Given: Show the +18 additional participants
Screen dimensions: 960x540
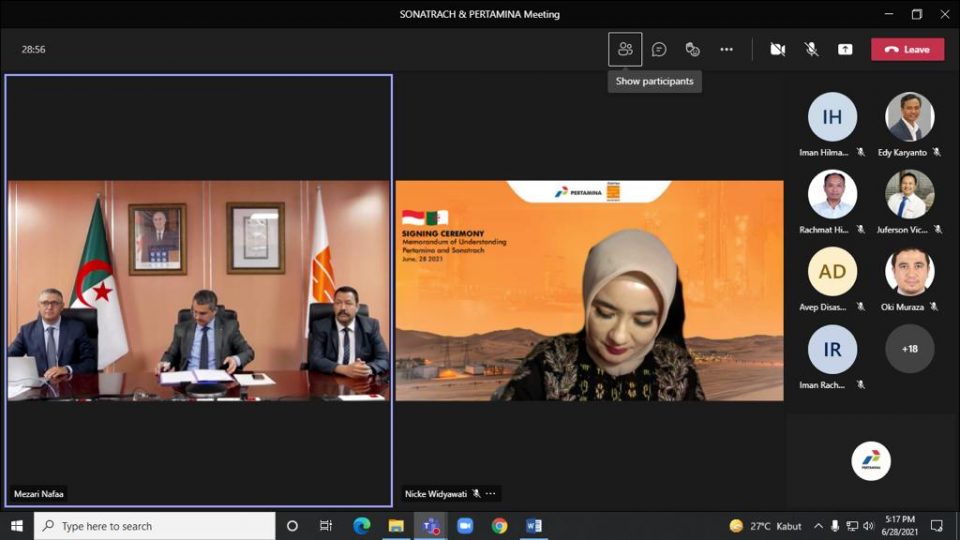Looking at the screenshot, I should (910, 349).
